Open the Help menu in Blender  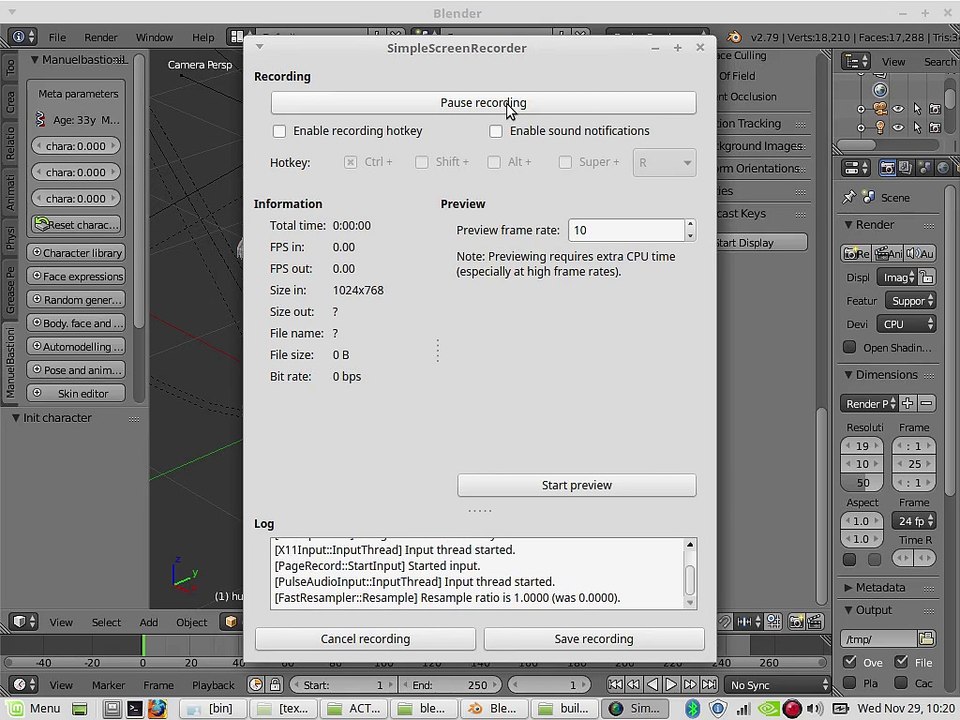point(203,37)
